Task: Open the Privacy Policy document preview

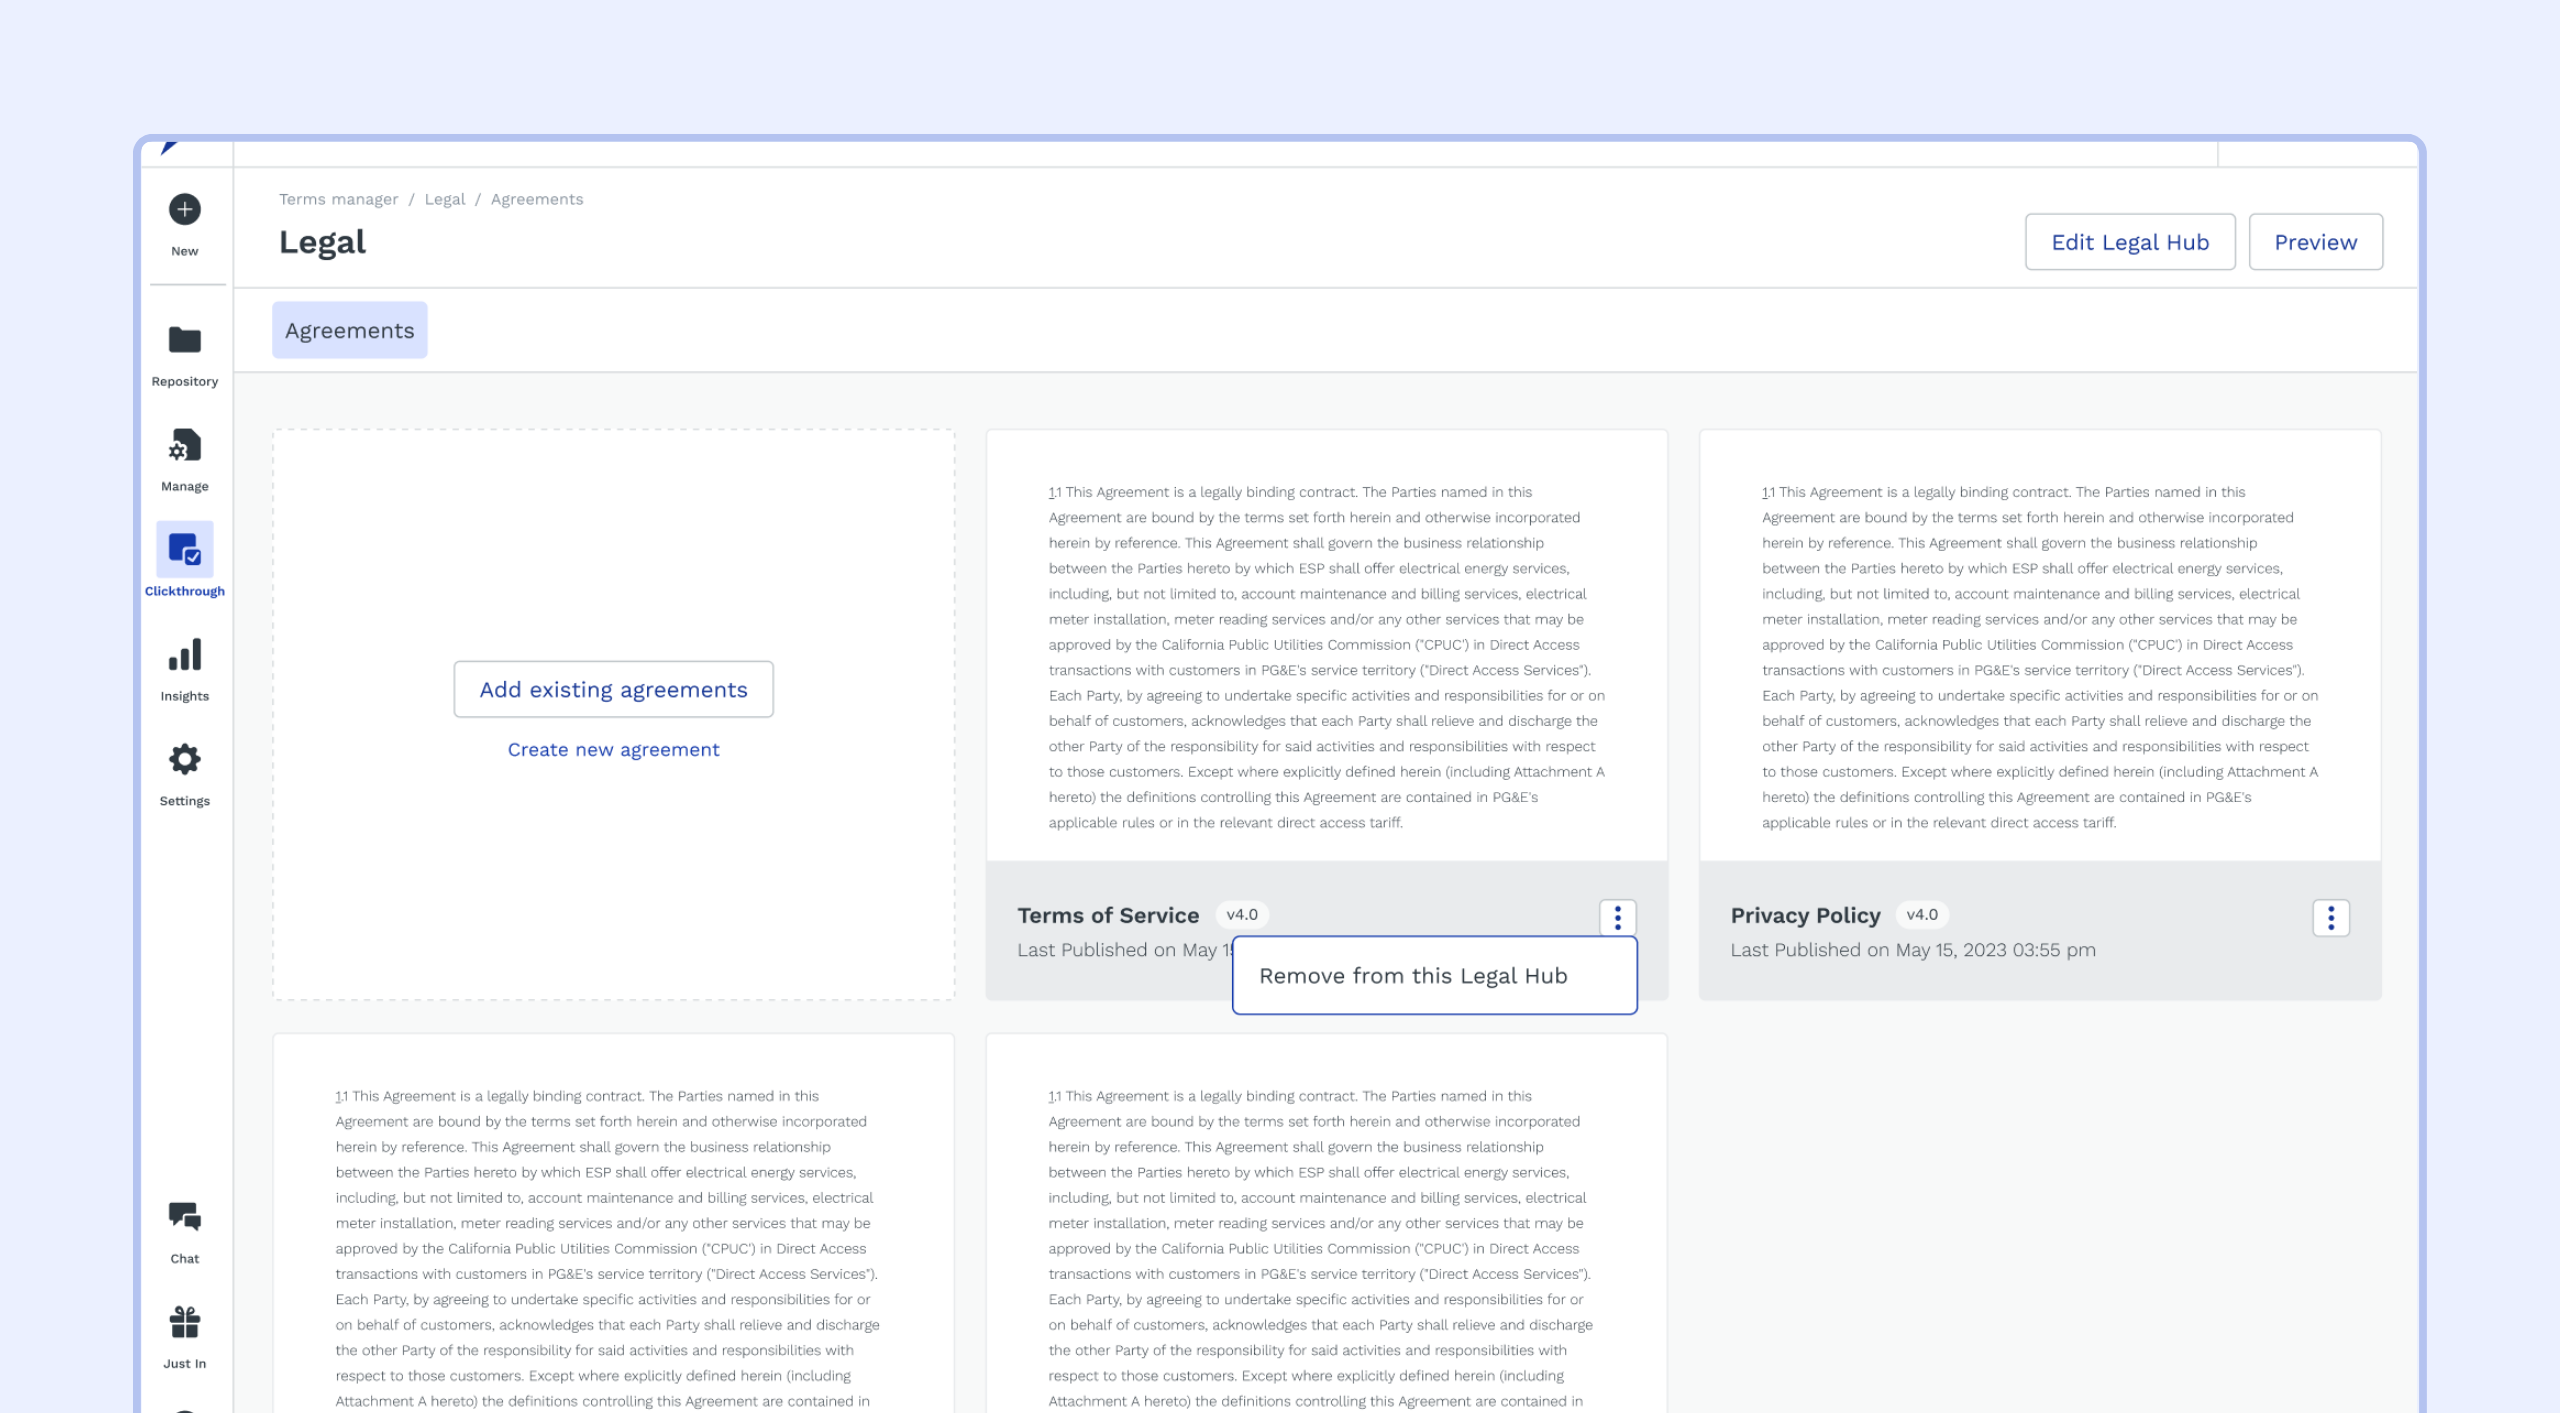Action: pos(2039,655)
